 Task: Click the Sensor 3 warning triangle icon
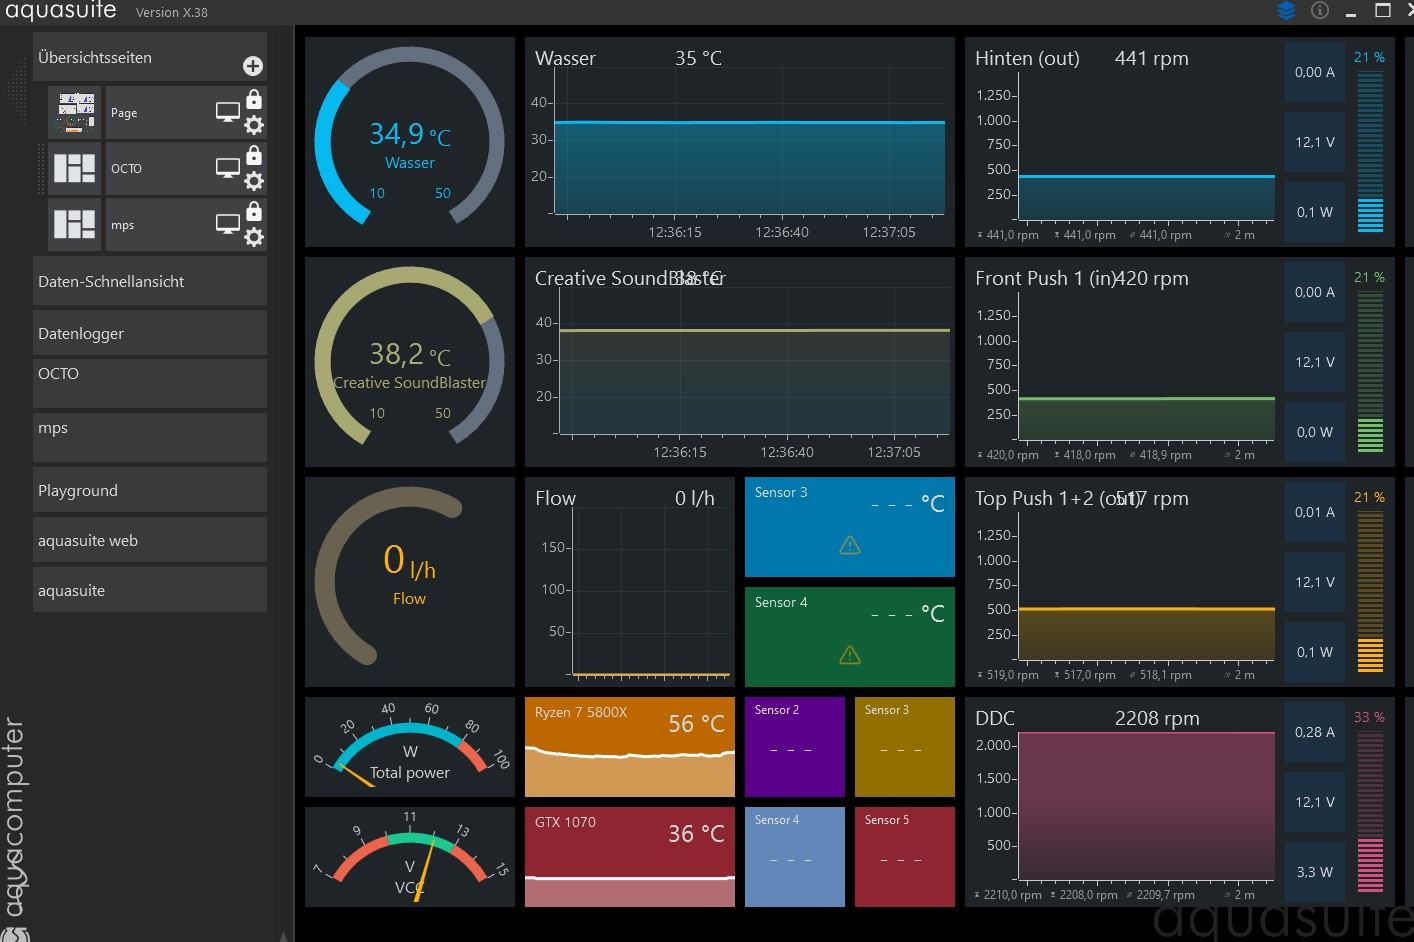point(850,545)
